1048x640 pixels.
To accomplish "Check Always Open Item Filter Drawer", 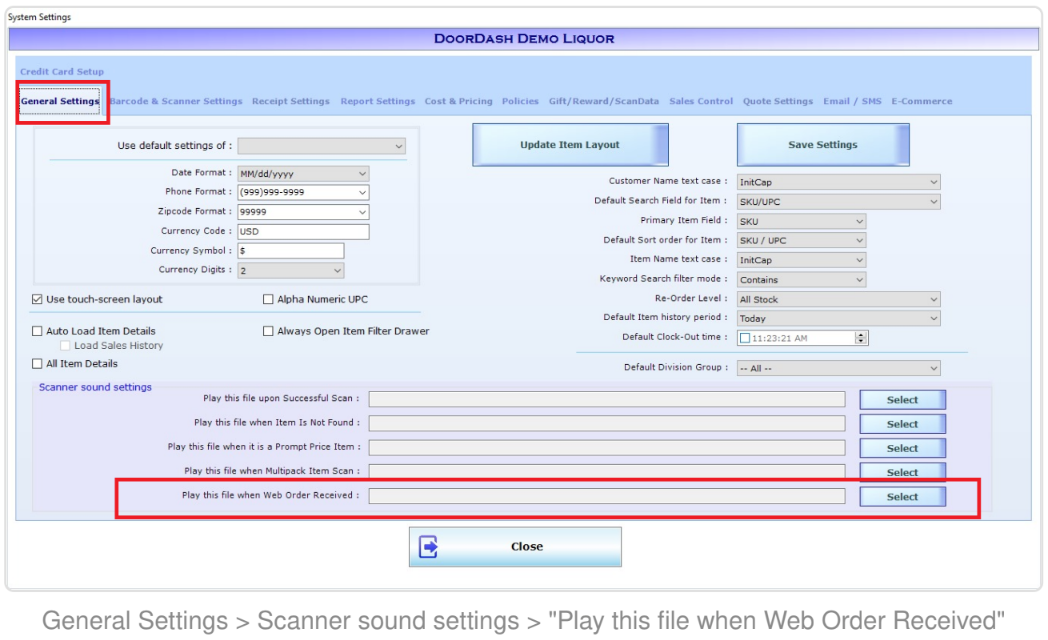I will point(268,331).
